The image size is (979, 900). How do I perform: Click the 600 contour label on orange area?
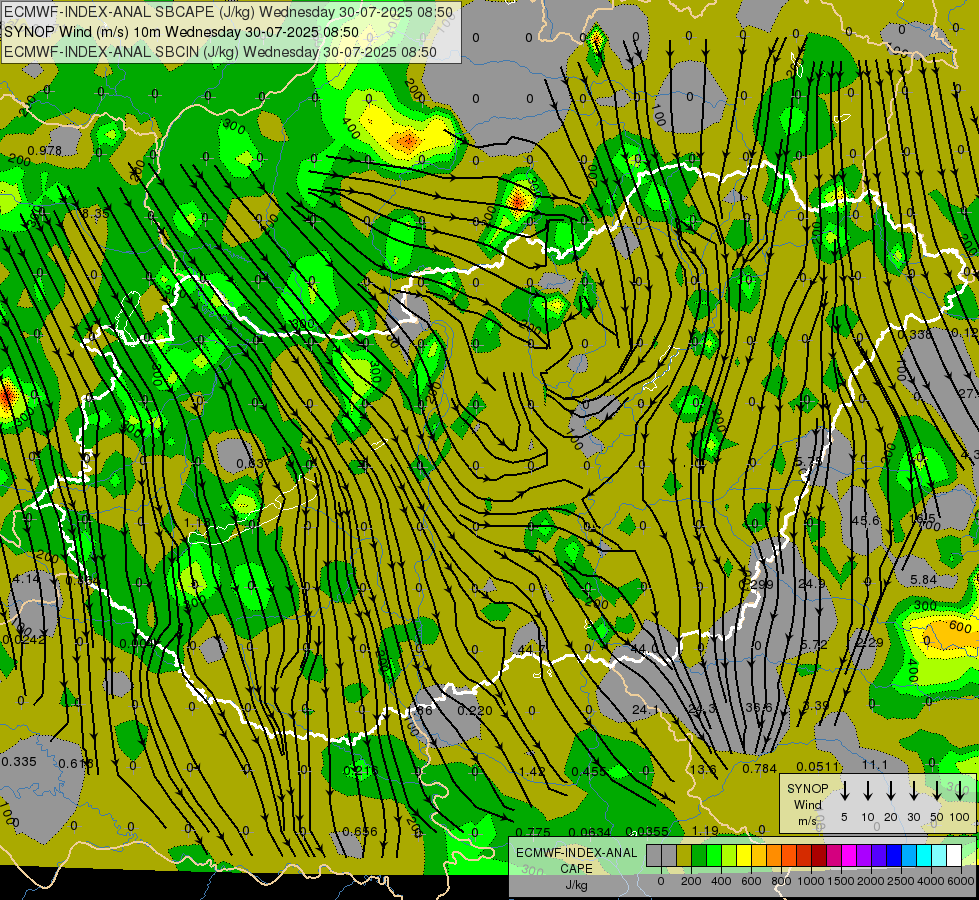[x=960, y=626]
